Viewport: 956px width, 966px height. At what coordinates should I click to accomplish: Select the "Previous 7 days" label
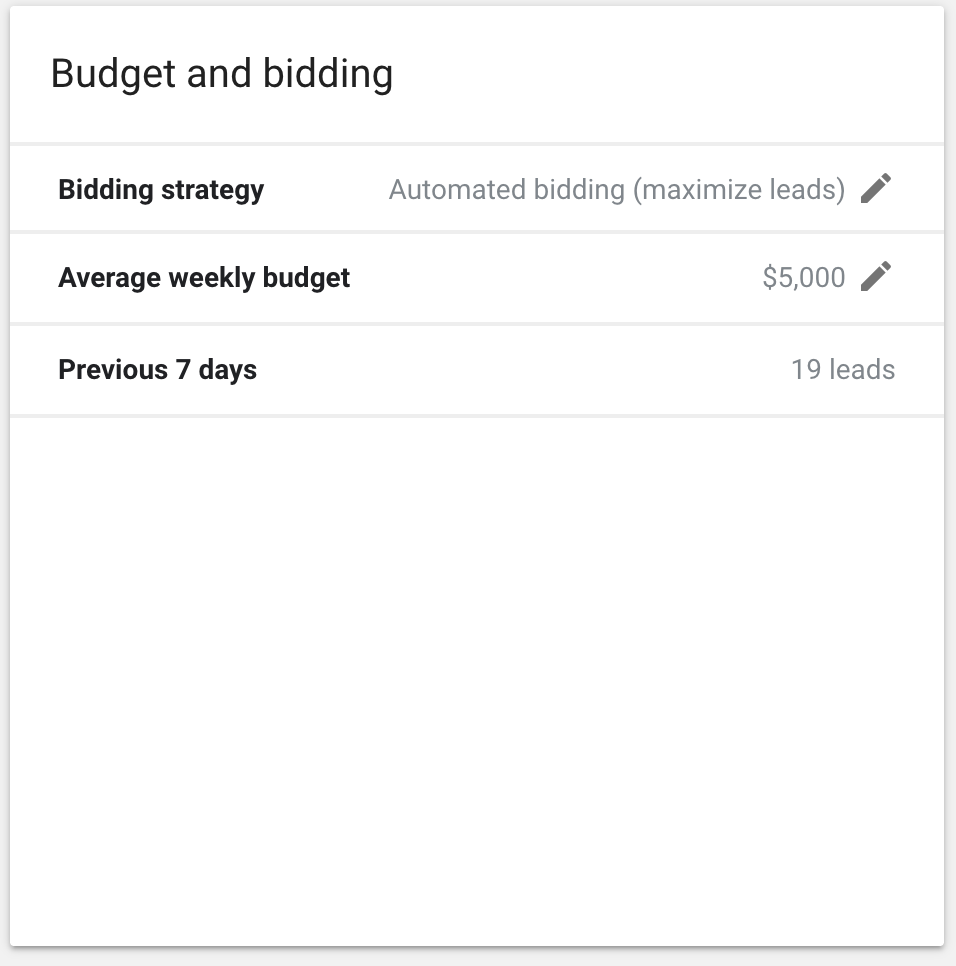(x=157, y=370)
